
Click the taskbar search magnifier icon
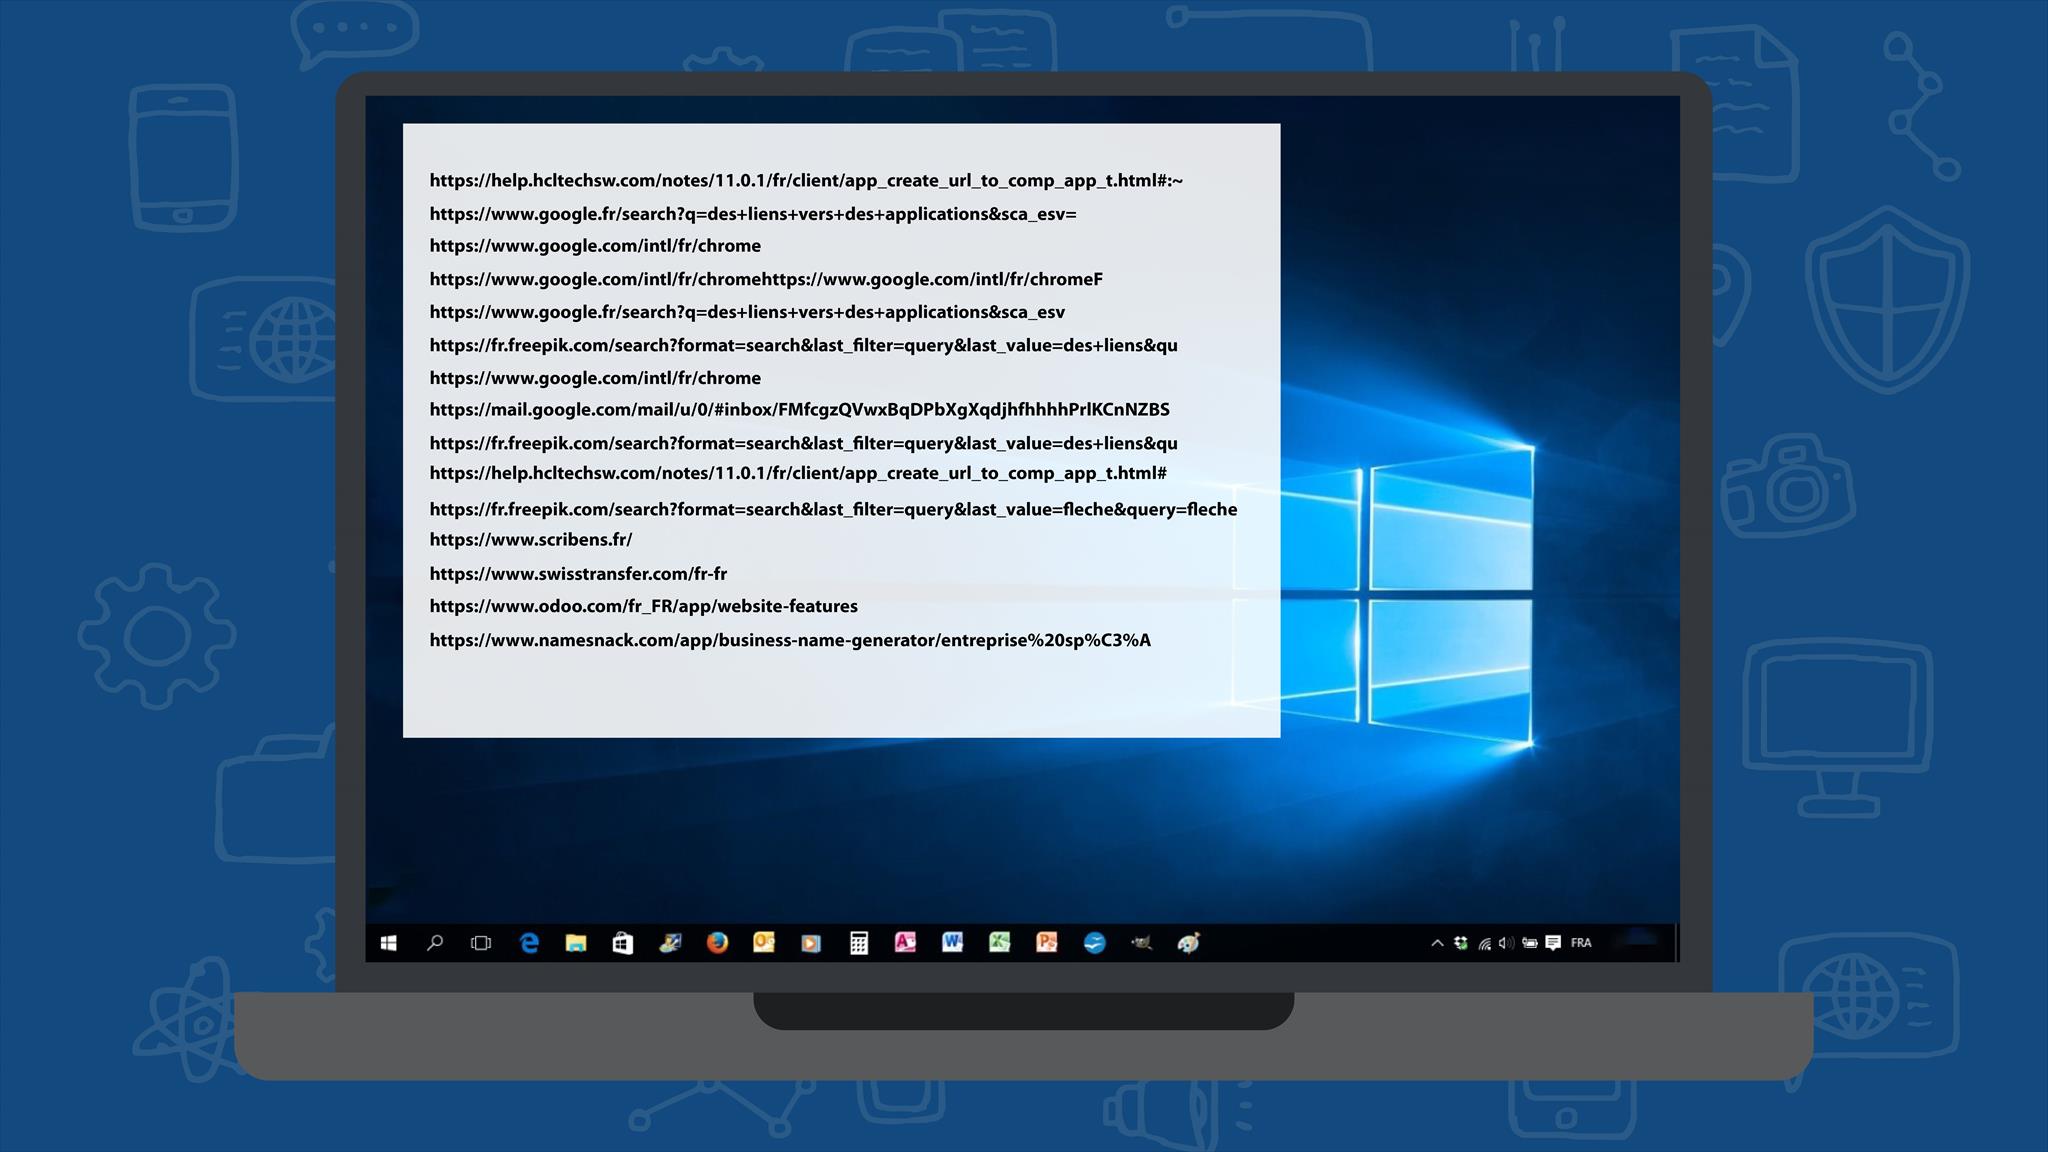coord(435,943)
